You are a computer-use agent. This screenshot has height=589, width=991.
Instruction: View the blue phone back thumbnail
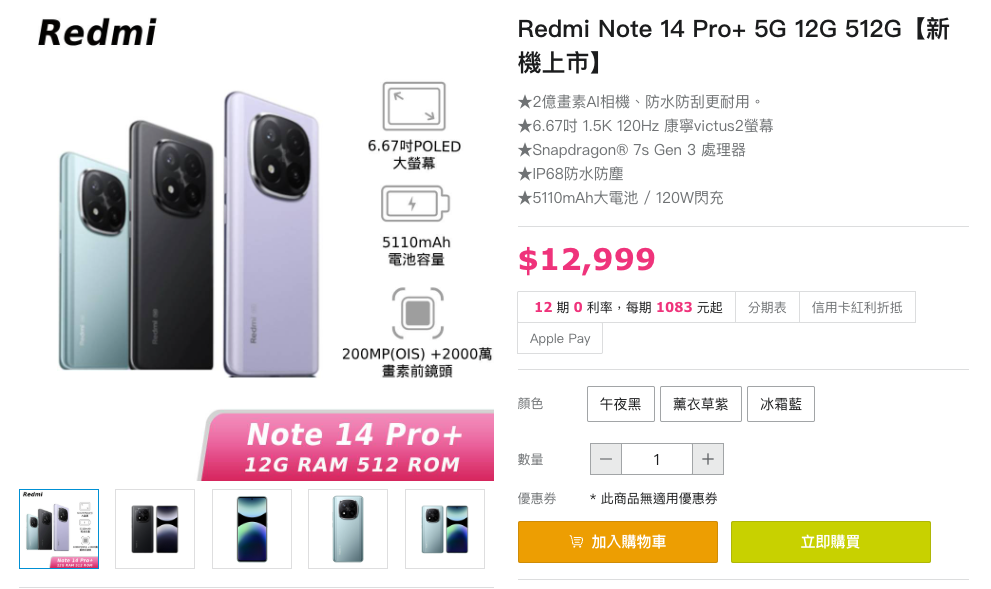click(348, 529)
